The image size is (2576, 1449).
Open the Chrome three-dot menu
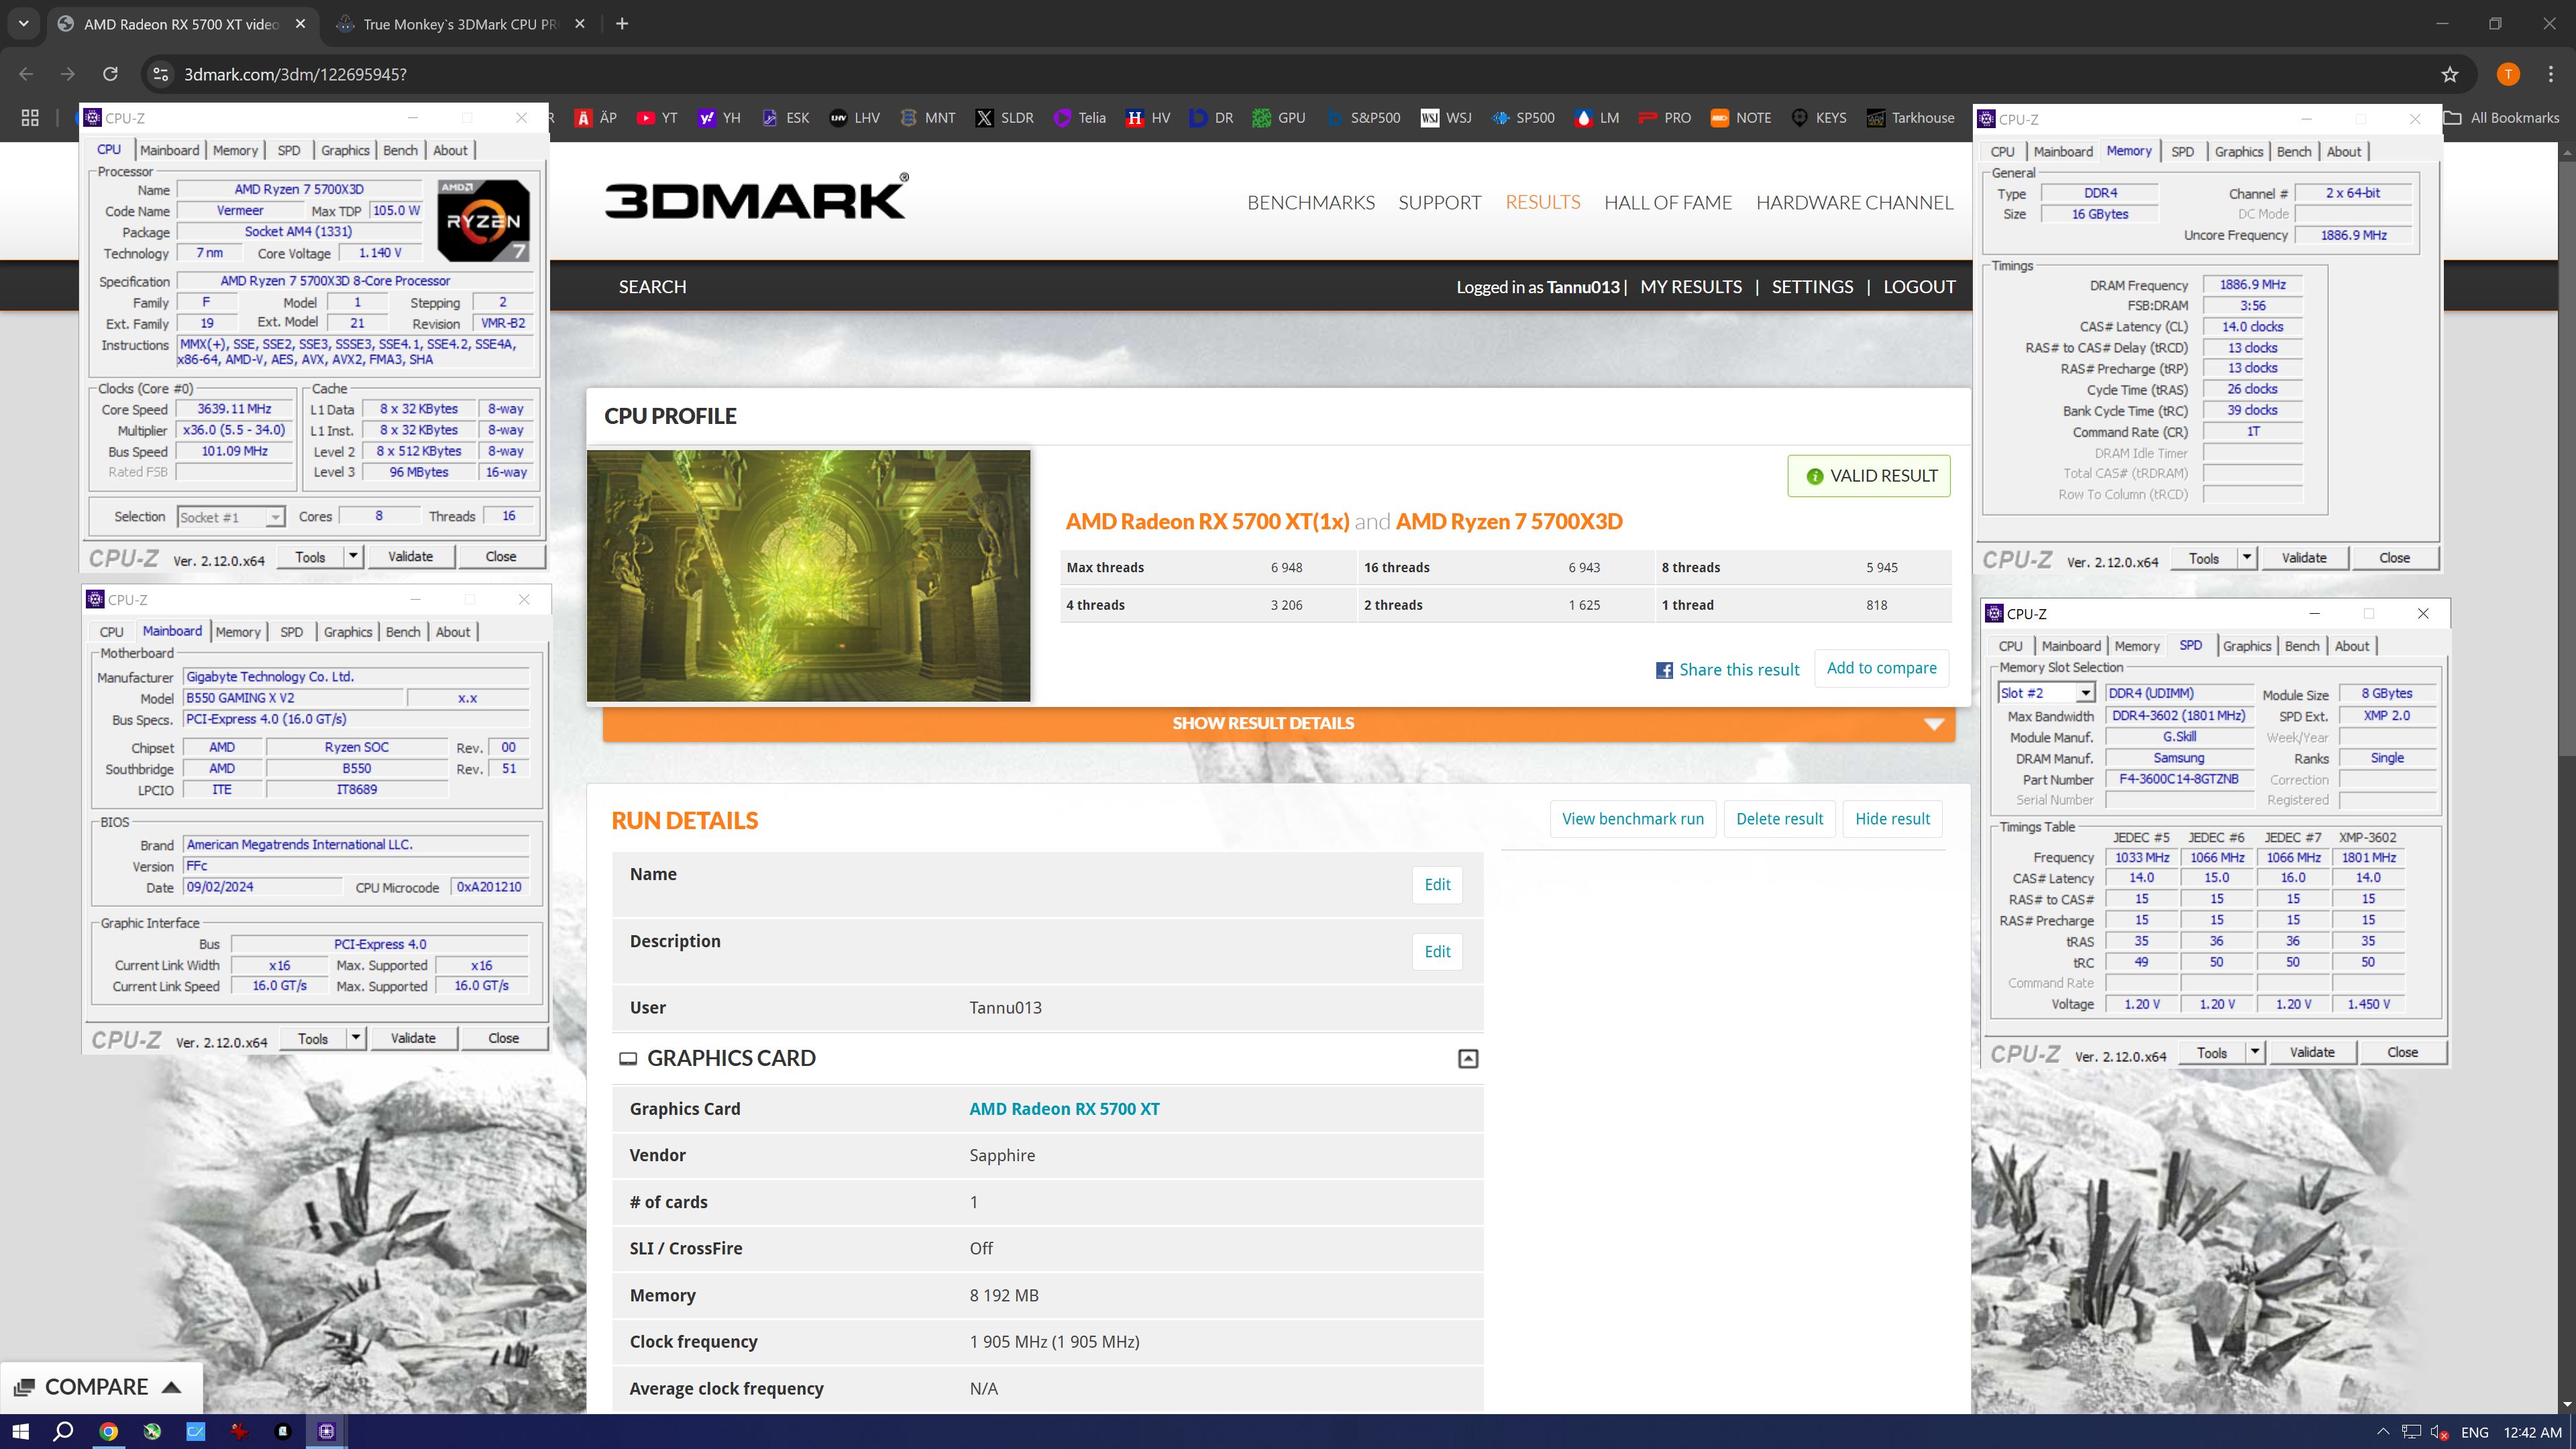[2551, 74]
